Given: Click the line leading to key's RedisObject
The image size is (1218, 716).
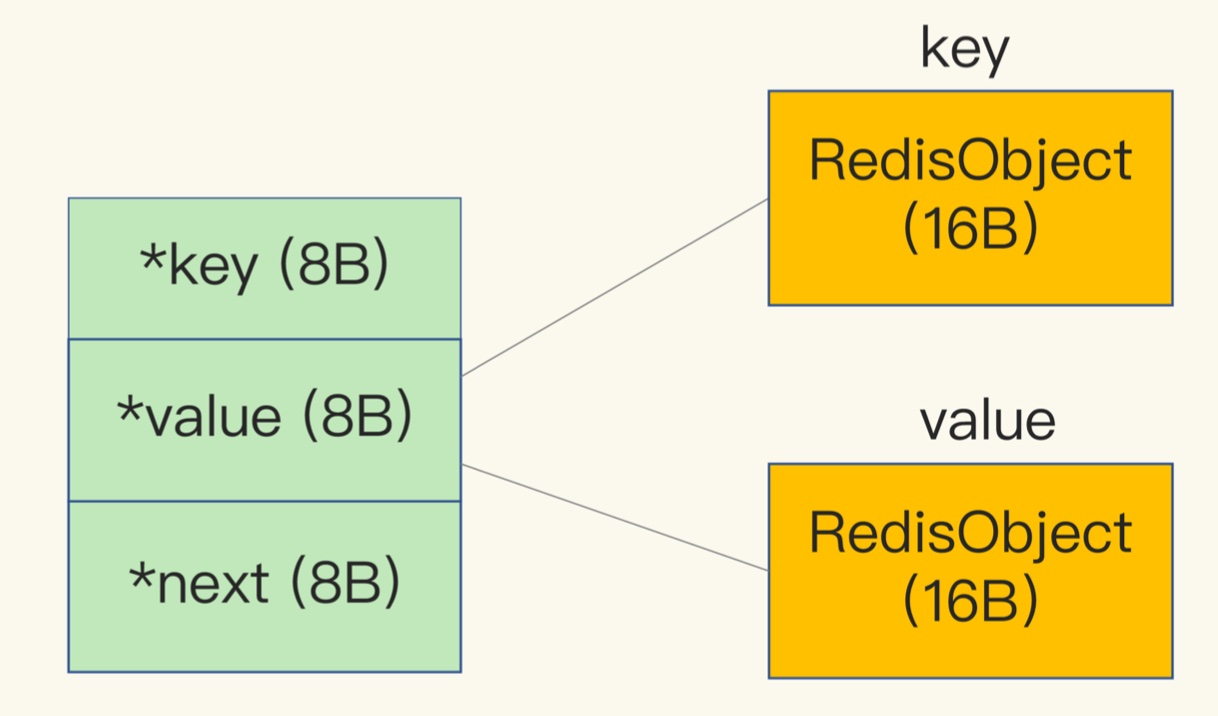Looking at the screenshot, I should click(614, 287).
